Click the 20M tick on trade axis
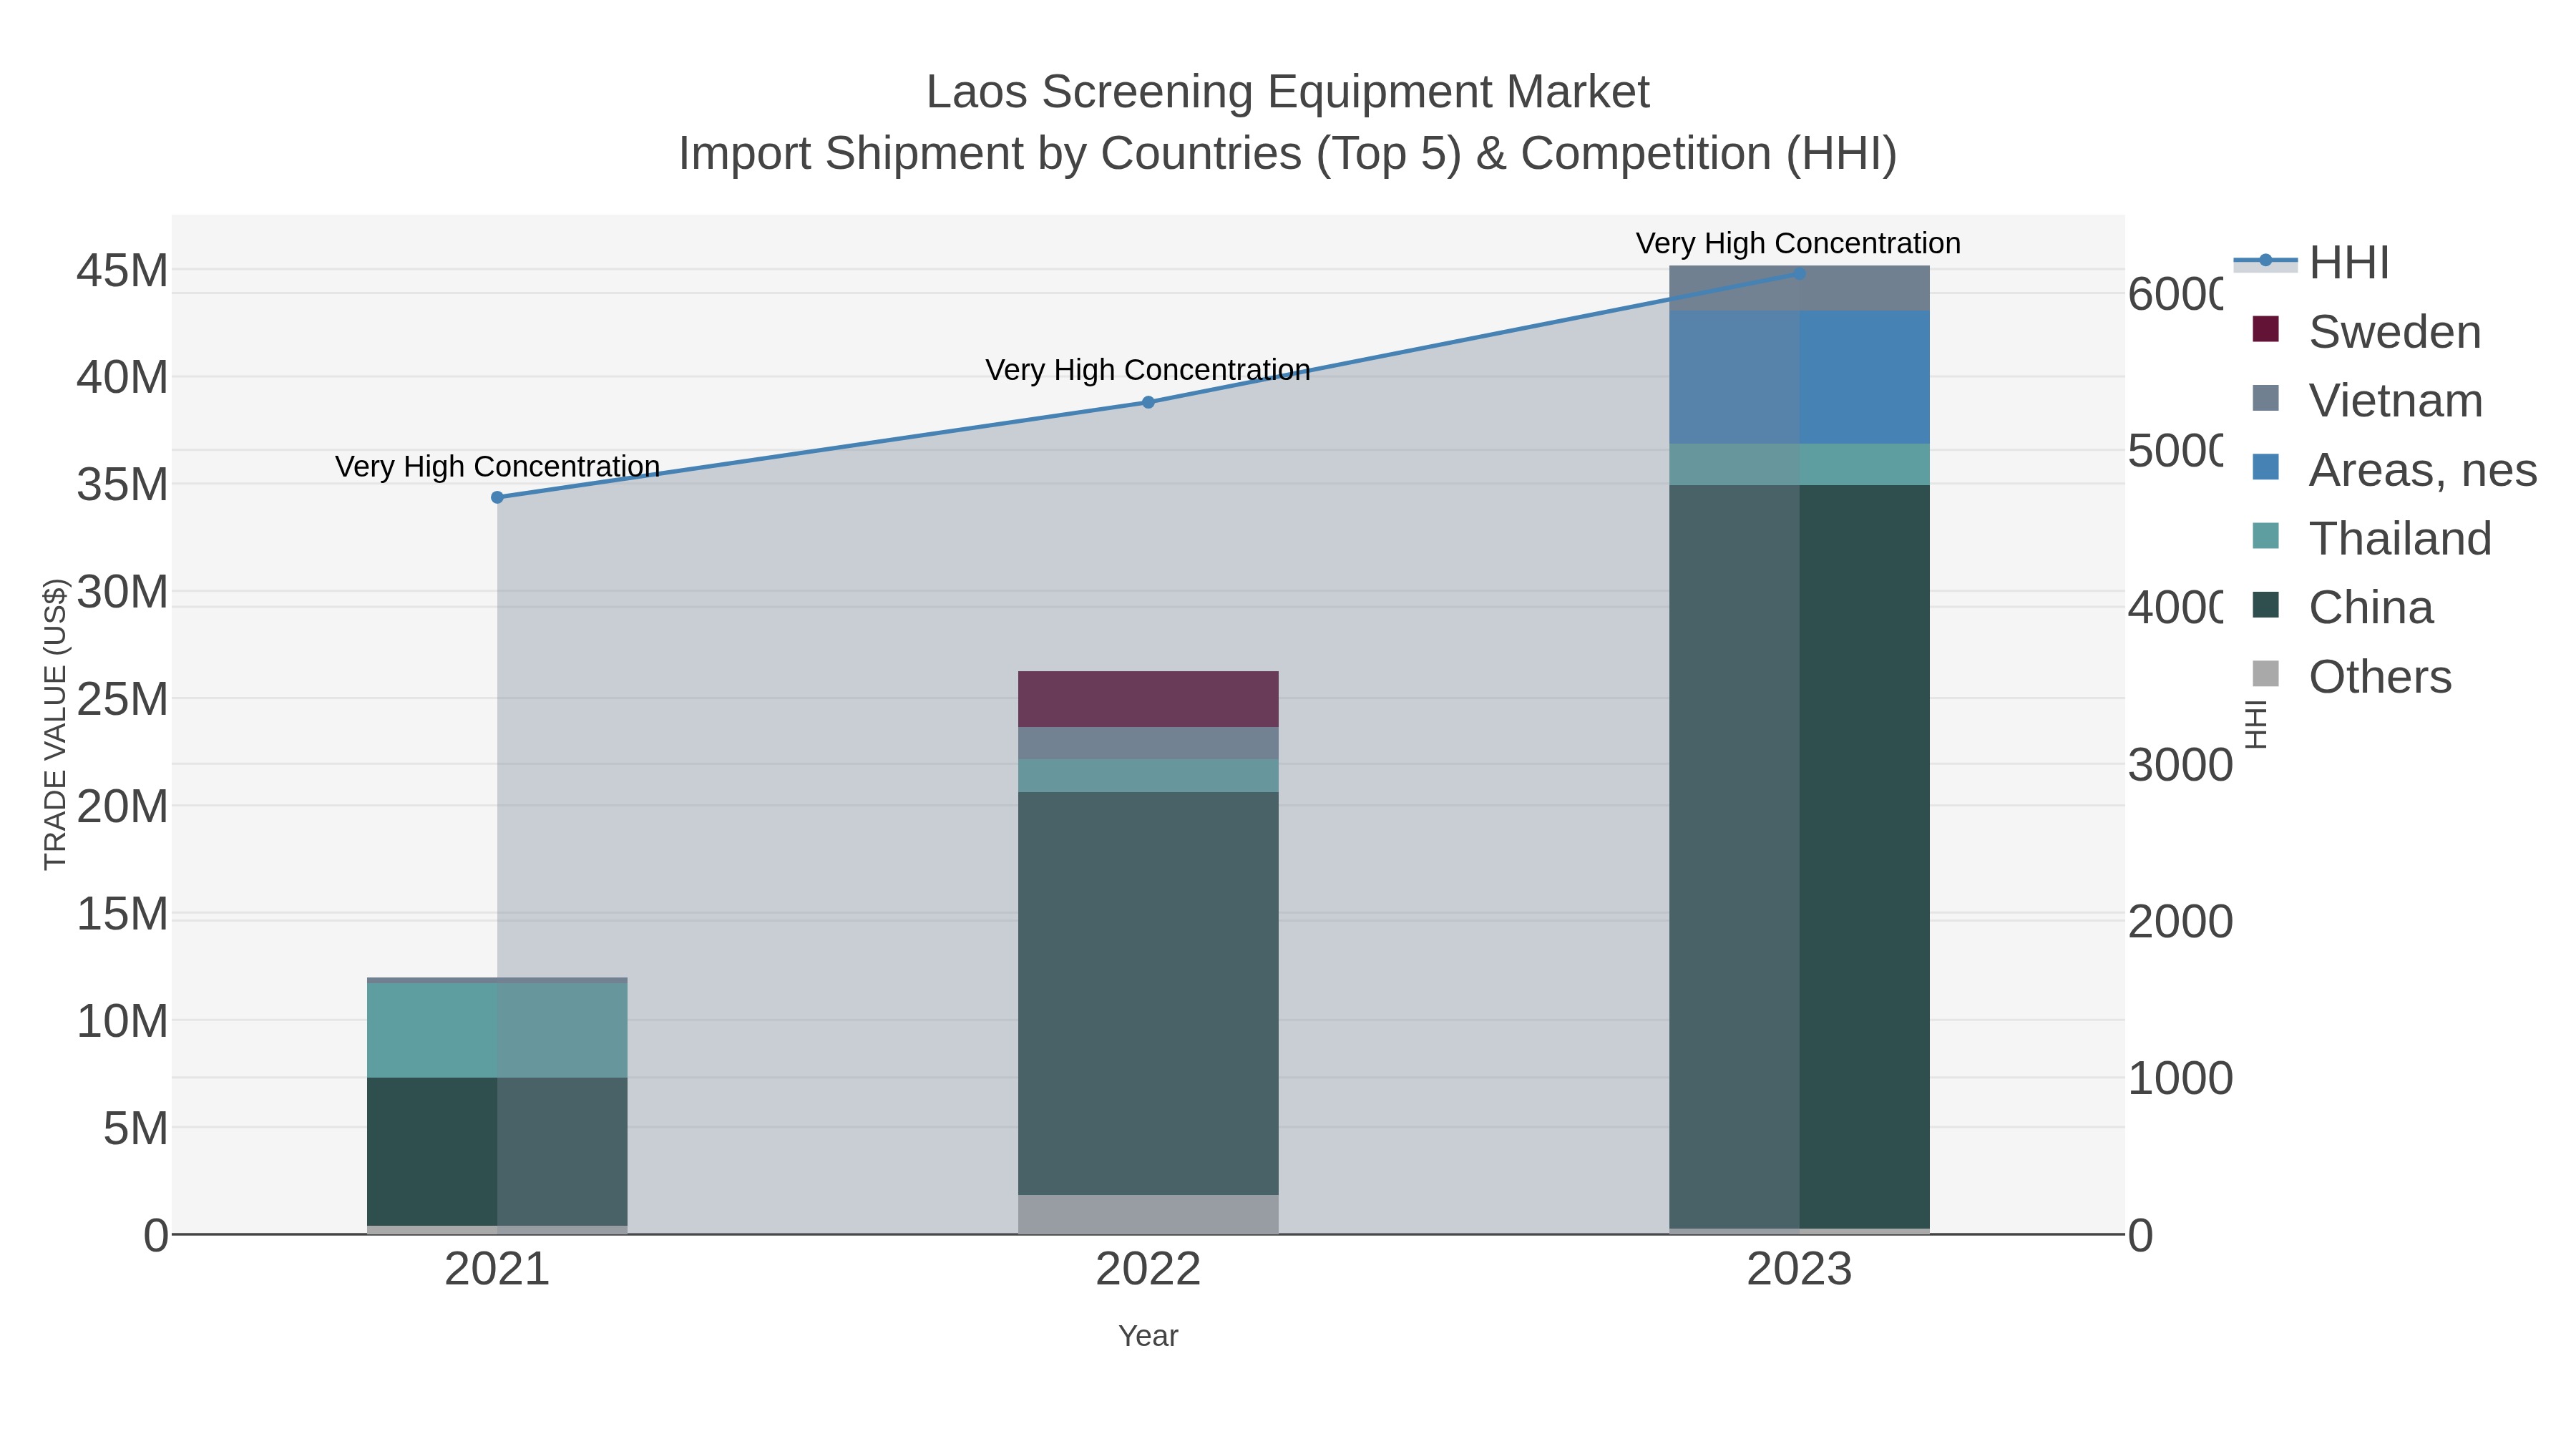This screenshot has width=2576, height=1449. coord(122,807)
